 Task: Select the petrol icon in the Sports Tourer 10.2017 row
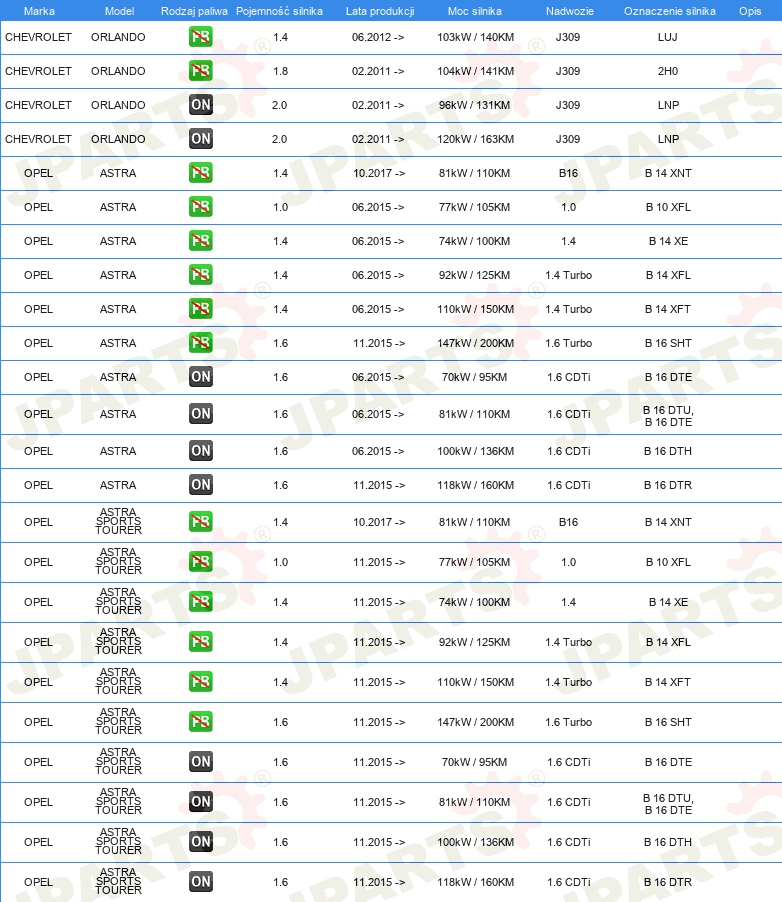point(200,522)
